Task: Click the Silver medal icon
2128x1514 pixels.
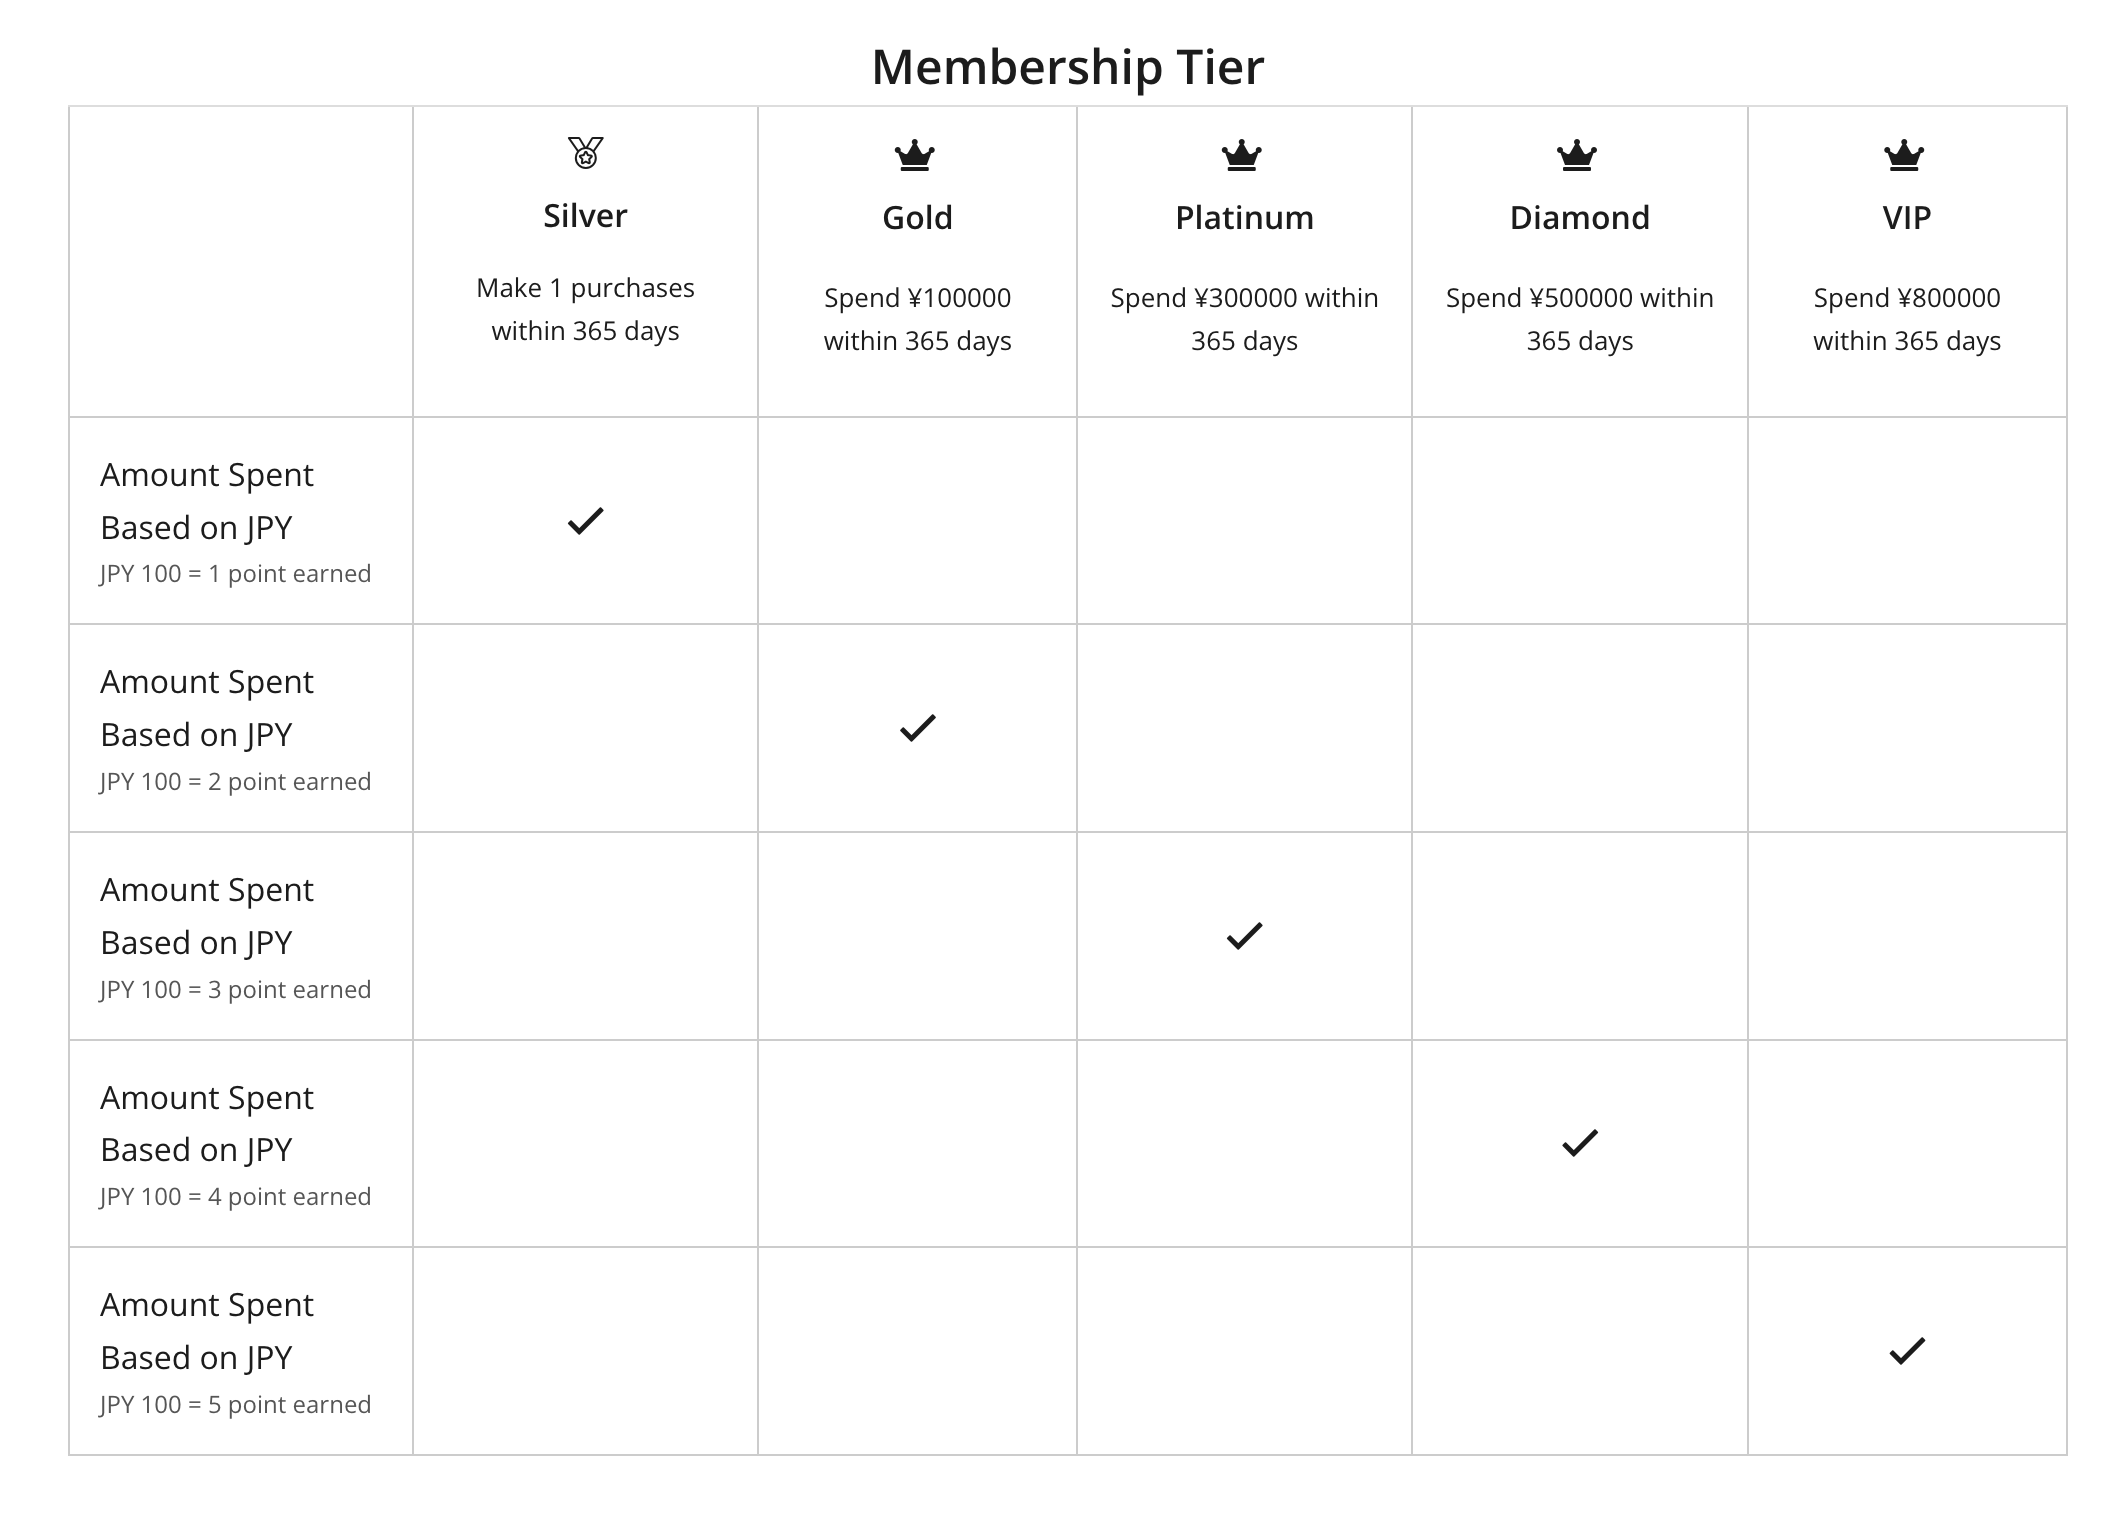Action: pyautogui.click(x=585, y=152)
